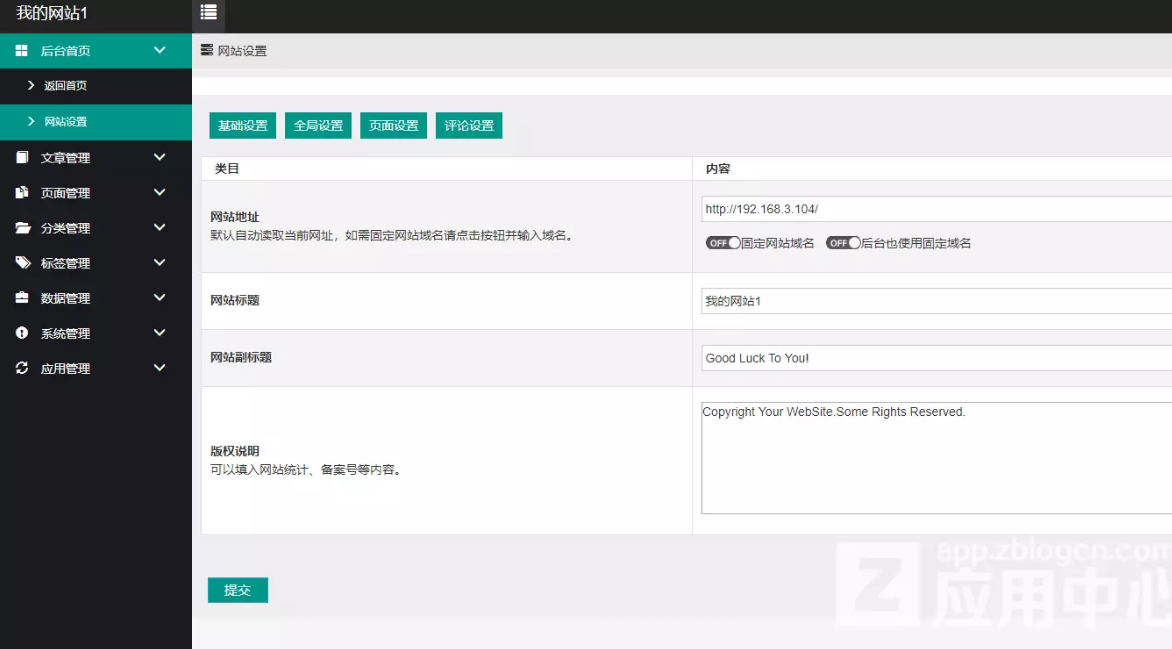The height and width of the screenshot is (649, 1172).
Task: Click the 提交 submit button
Action: (237, 590)
